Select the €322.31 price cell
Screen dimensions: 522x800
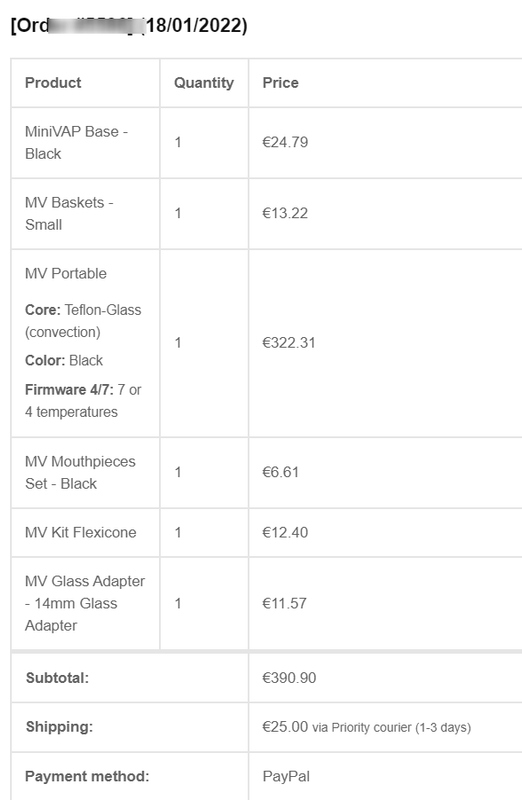point(289,342)
